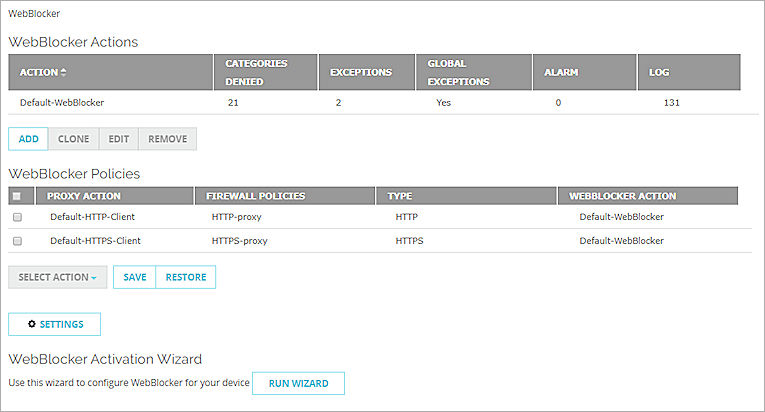
Task: Click the Proxy Action column header
Action: coord(84,196)
